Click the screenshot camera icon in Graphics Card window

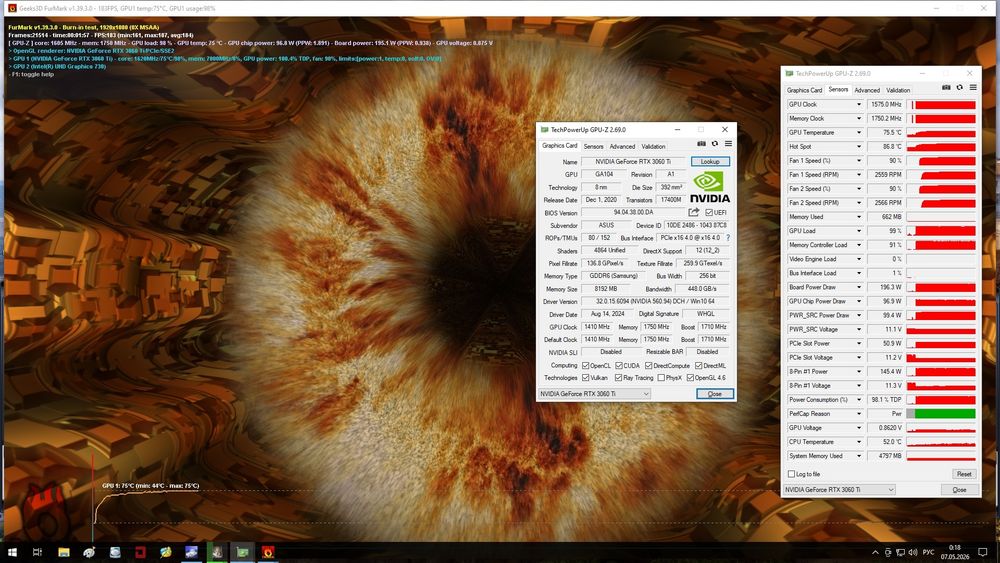click(x=702, y=144)
